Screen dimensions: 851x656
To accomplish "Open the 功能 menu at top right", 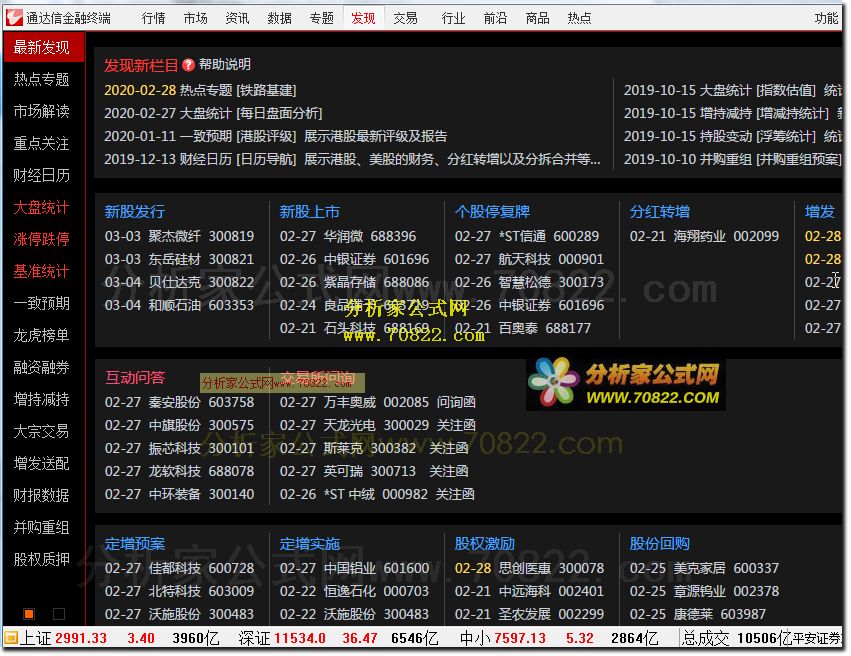I will 827,18.
